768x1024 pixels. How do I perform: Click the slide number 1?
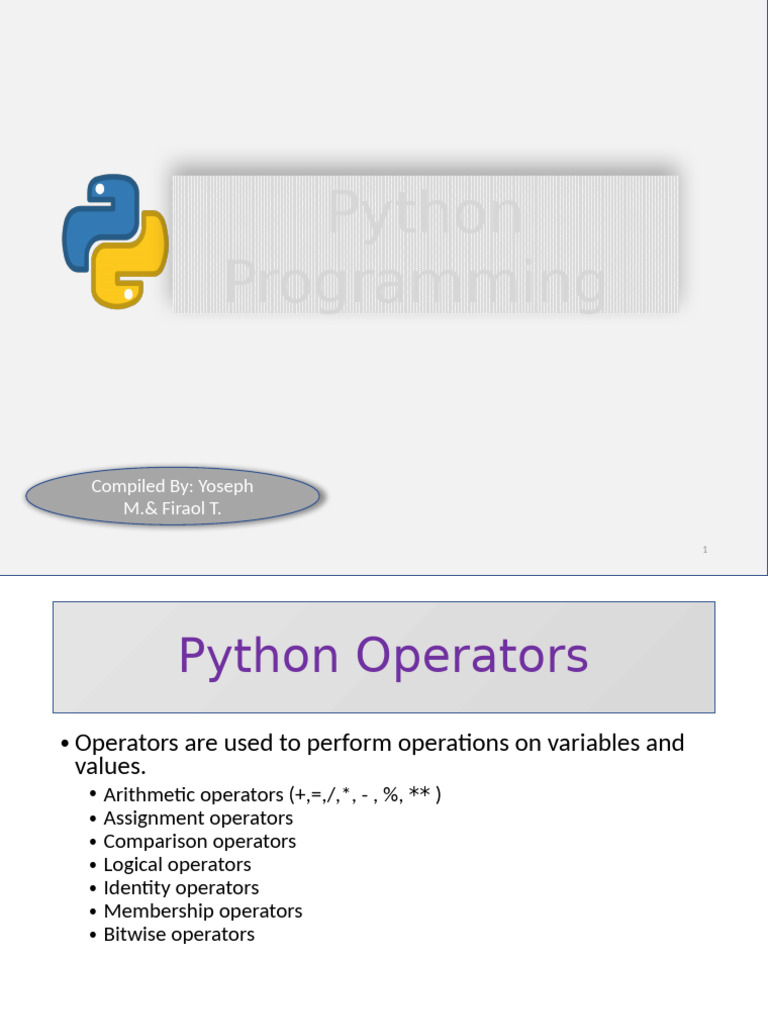click(x=705, y=549)
